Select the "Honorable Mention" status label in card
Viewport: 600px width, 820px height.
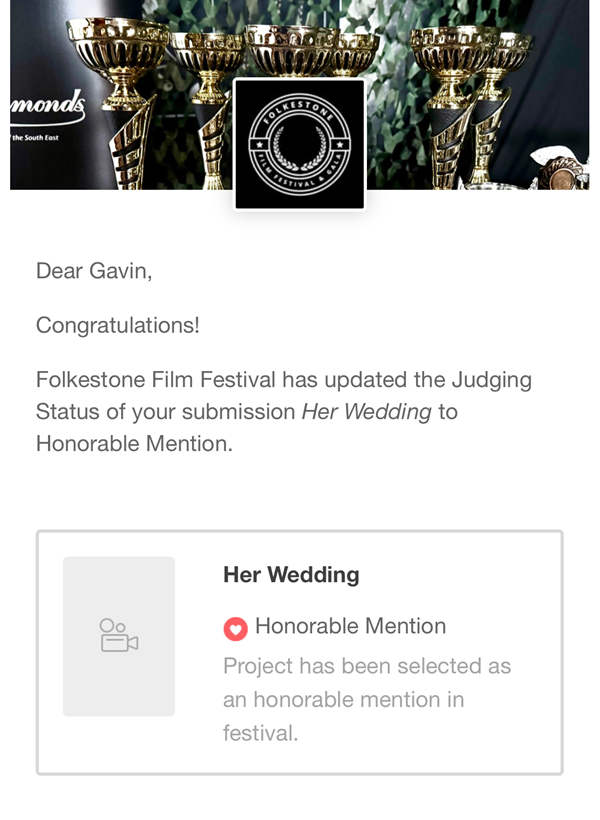click(x=350, y=627)
